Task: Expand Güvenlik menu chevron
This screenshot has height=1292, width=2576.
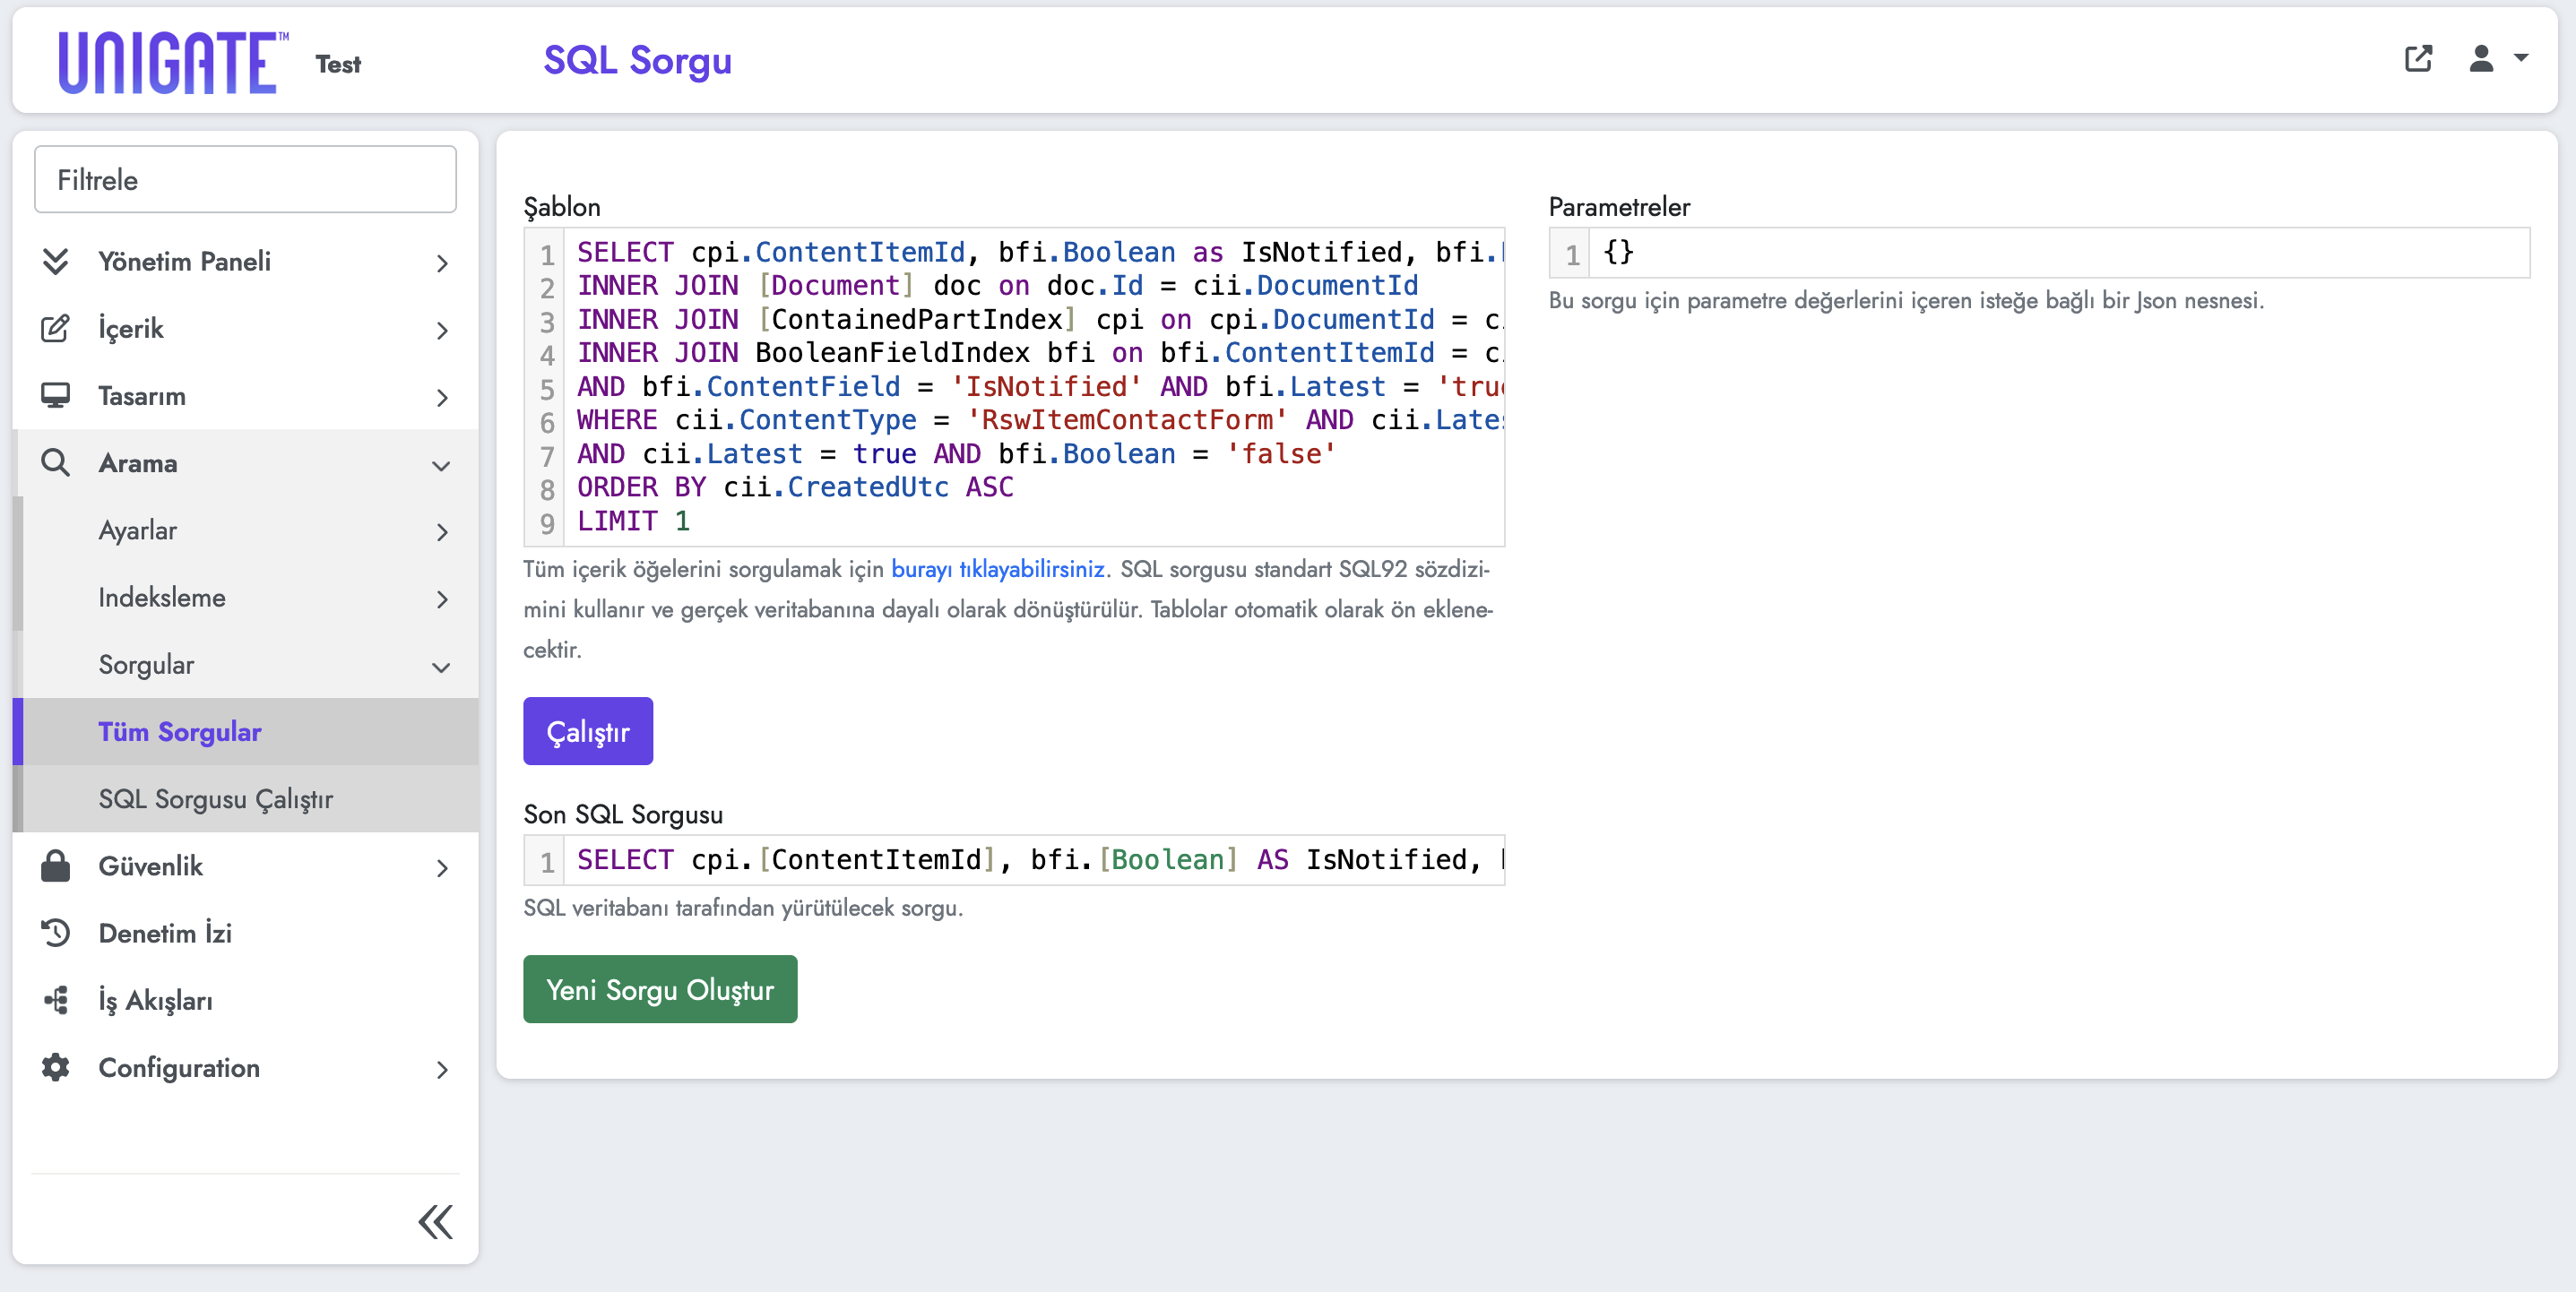Action: point(442,868)
